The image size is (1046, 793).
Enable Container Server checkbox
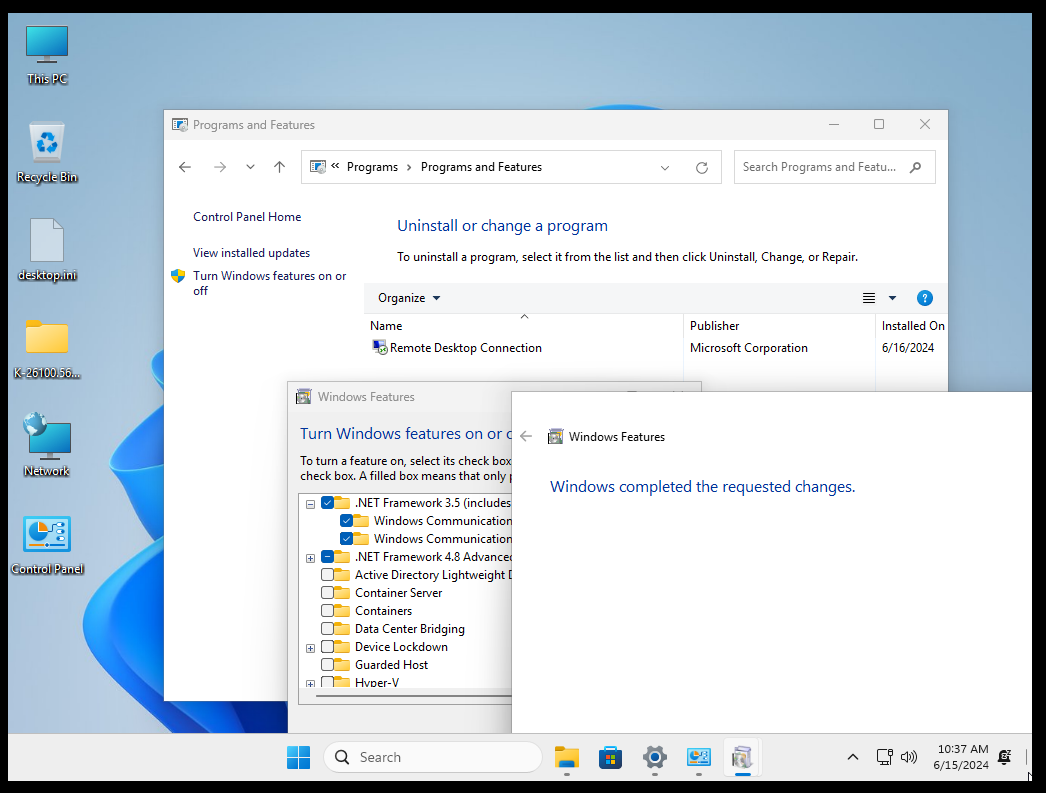tap(328, 592)
